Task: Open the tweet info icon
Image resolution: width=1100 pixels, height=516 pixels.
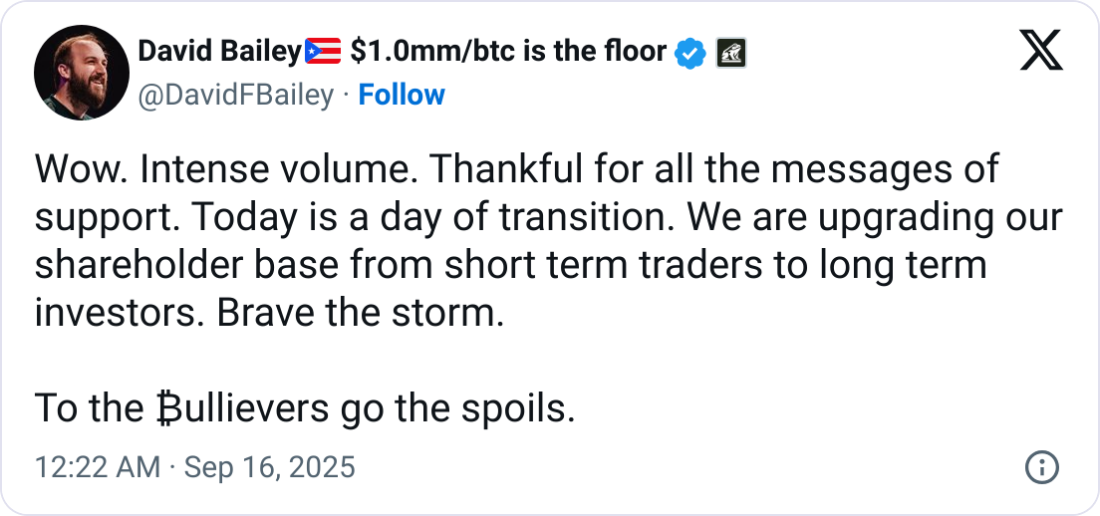Action: coord(1042,467)
